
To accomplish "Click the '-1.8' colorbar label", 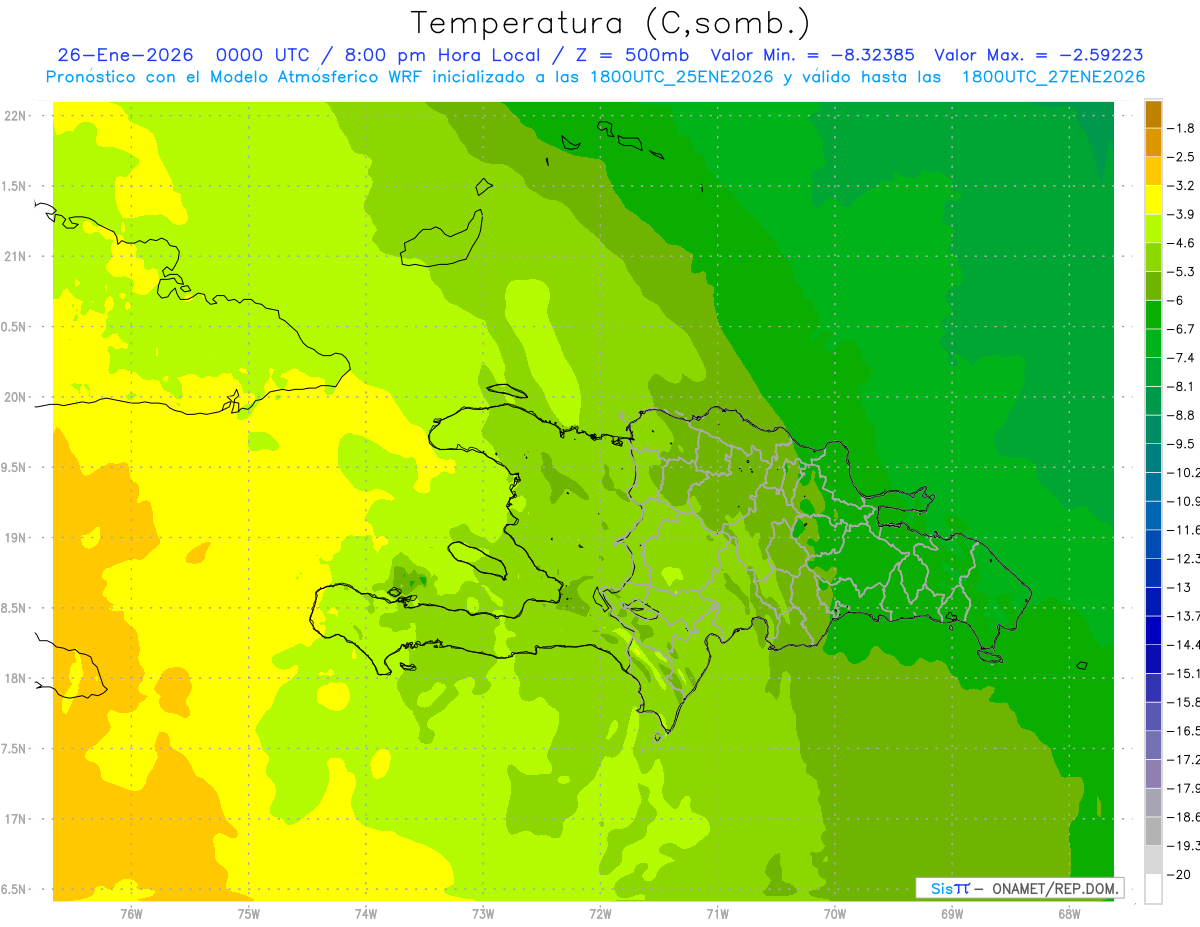I will pos(1182,128).
